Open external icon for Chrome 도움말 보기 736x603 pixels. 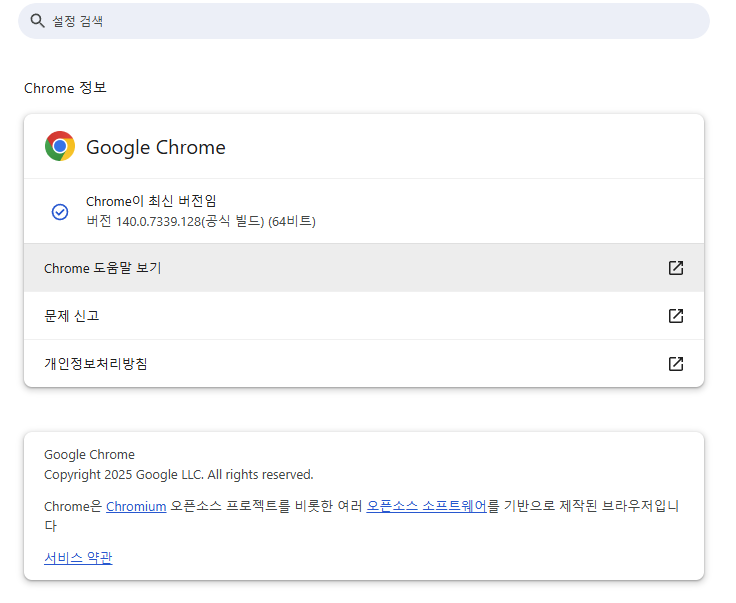[675, 268]
